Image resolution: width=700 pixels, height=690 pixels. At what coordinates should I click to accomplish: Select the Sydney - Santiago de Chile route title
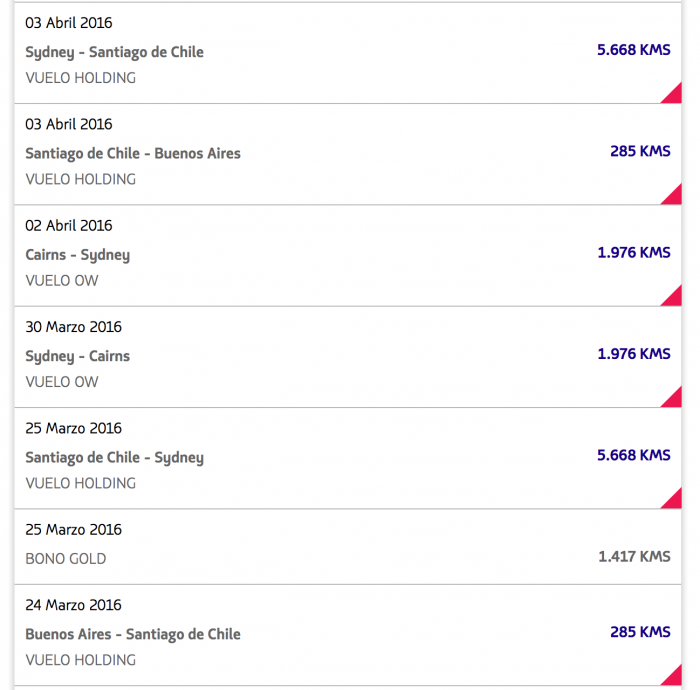click(x=114, y=52)
